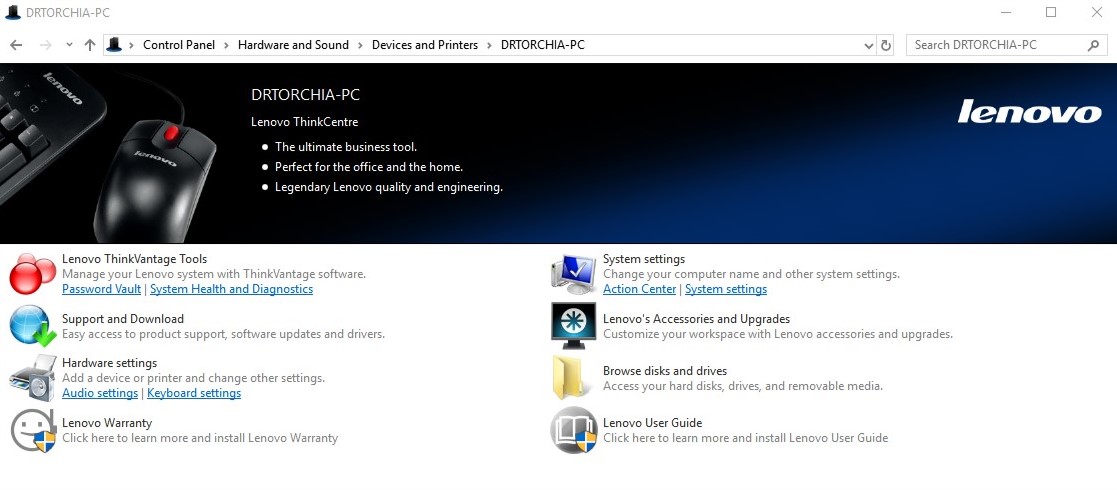Click the System settings heading text
Viewport: 1117px width, 490px height.
(x=644, y=259)
